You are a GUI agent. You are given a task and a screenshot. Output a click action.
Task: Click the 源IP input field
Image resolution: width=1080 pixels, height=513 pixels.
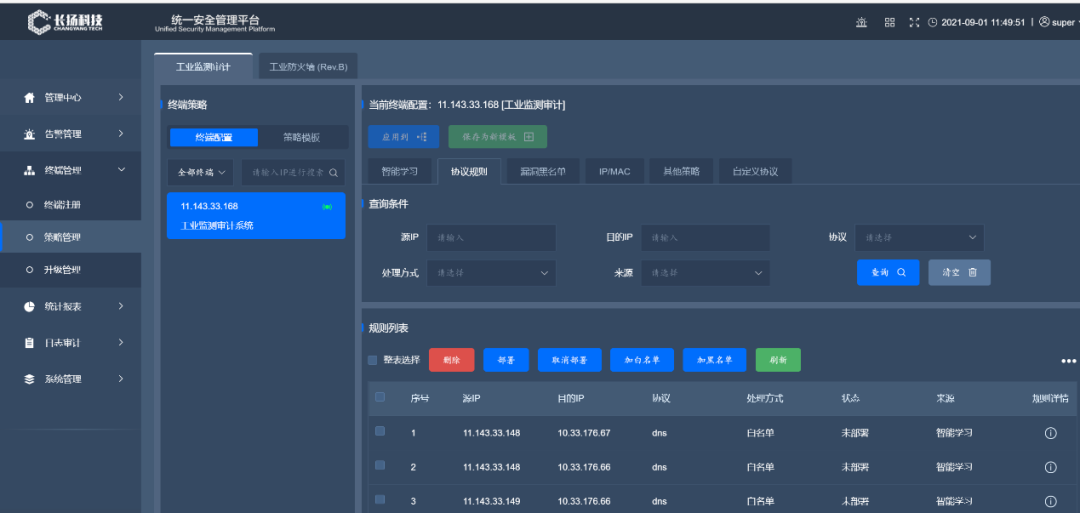[x=490, y=238]
